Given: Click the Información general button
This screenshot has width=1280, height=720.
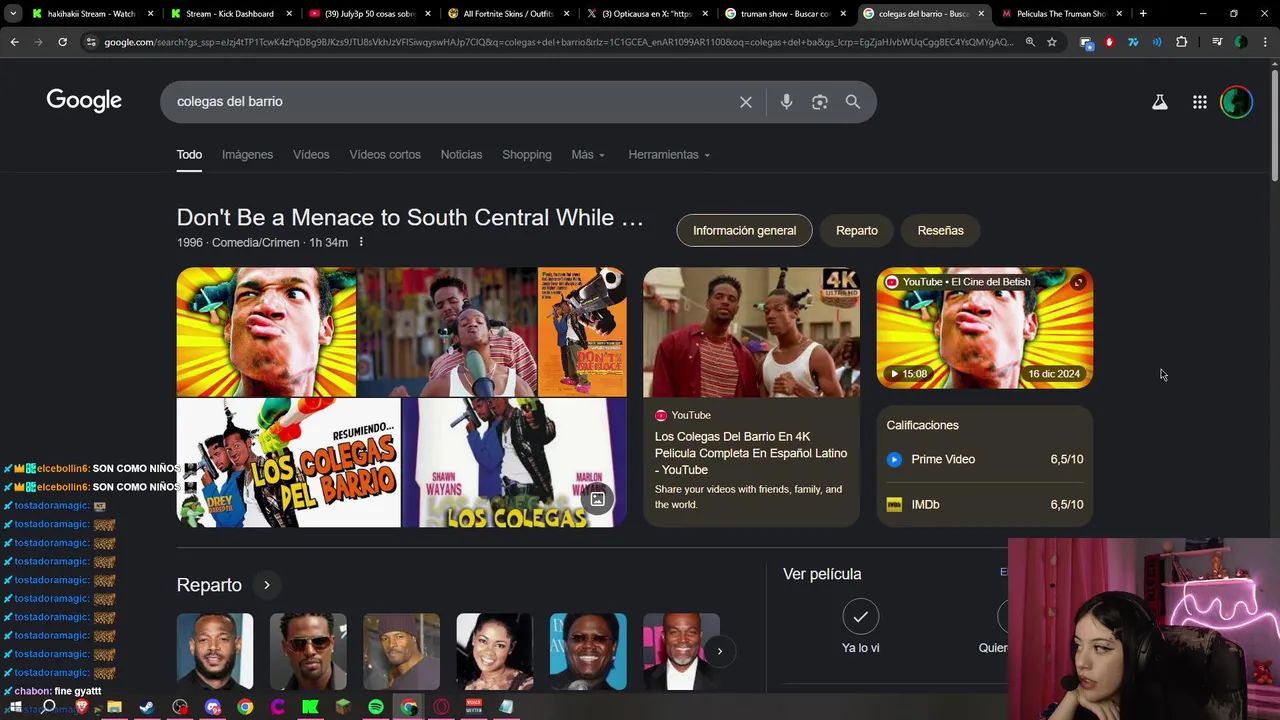Looking at the screenshot, I should [745, 231].
